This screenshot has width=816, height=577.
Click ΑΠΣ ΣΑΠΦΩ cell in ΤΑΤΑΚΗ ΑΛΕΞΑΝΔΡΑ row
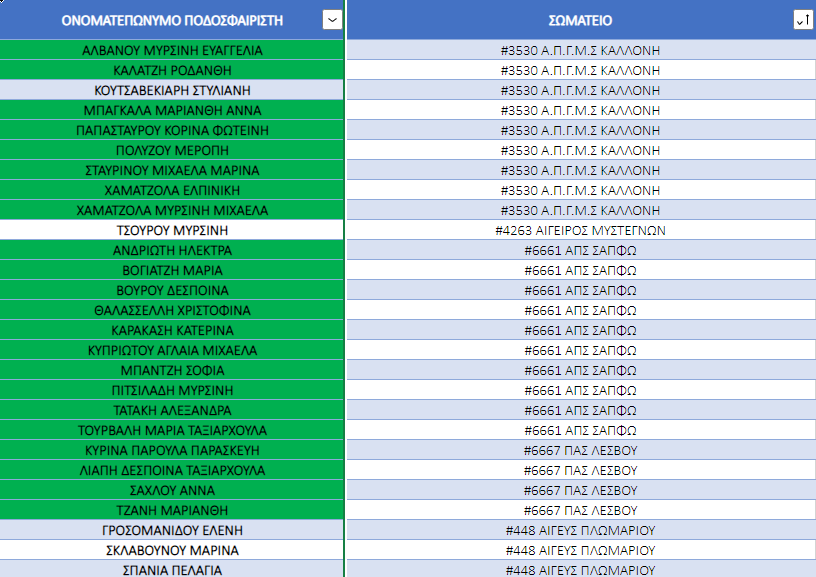click(581, 411)
